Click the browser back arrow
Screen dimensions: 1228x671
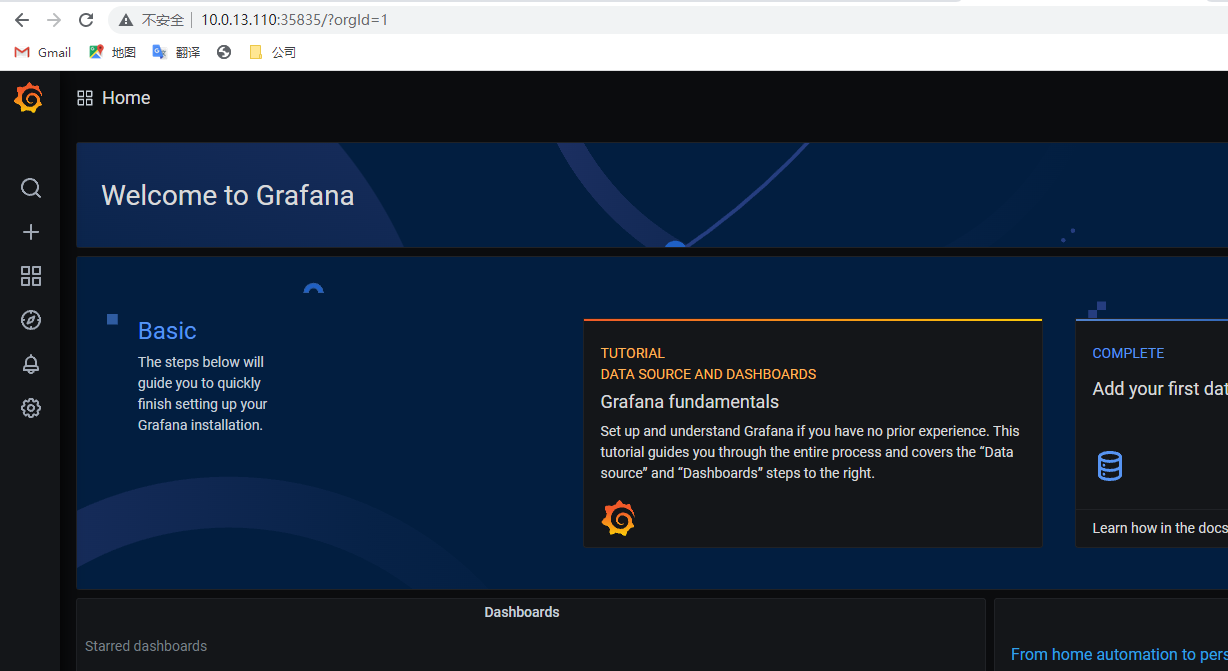pyautogui.click(x=22, y=20)
